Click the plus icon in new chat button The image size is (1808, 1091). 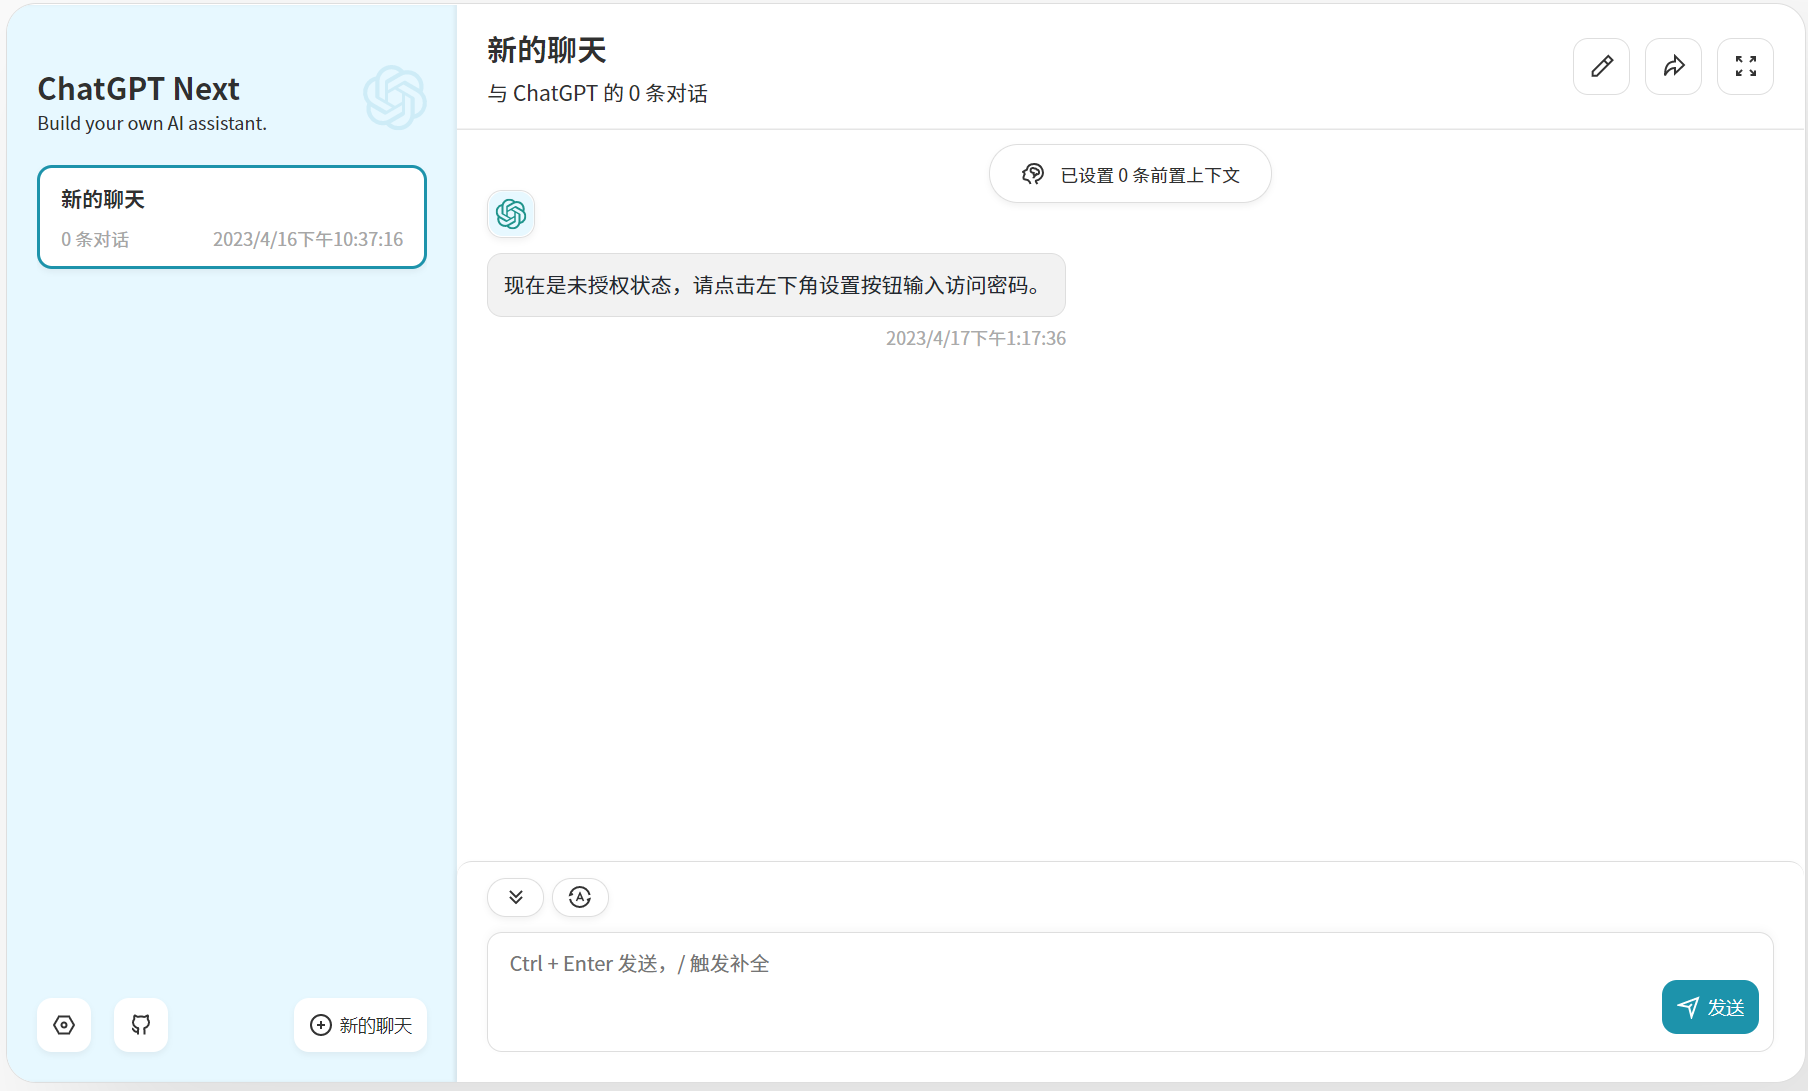tap(321, 1025)
